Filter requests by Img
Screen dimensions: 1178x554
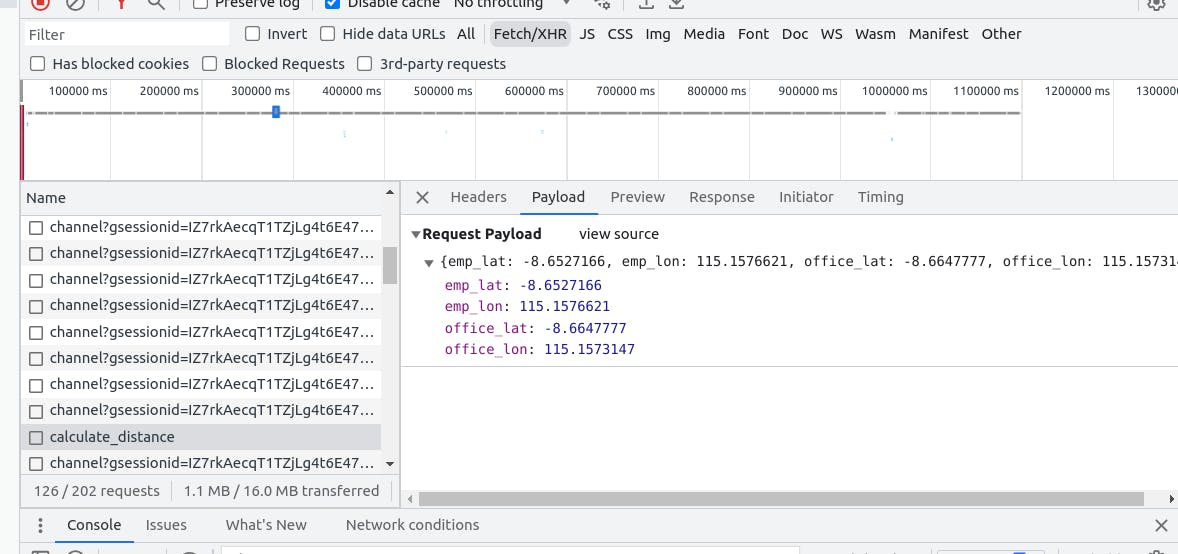coord(657,34)
